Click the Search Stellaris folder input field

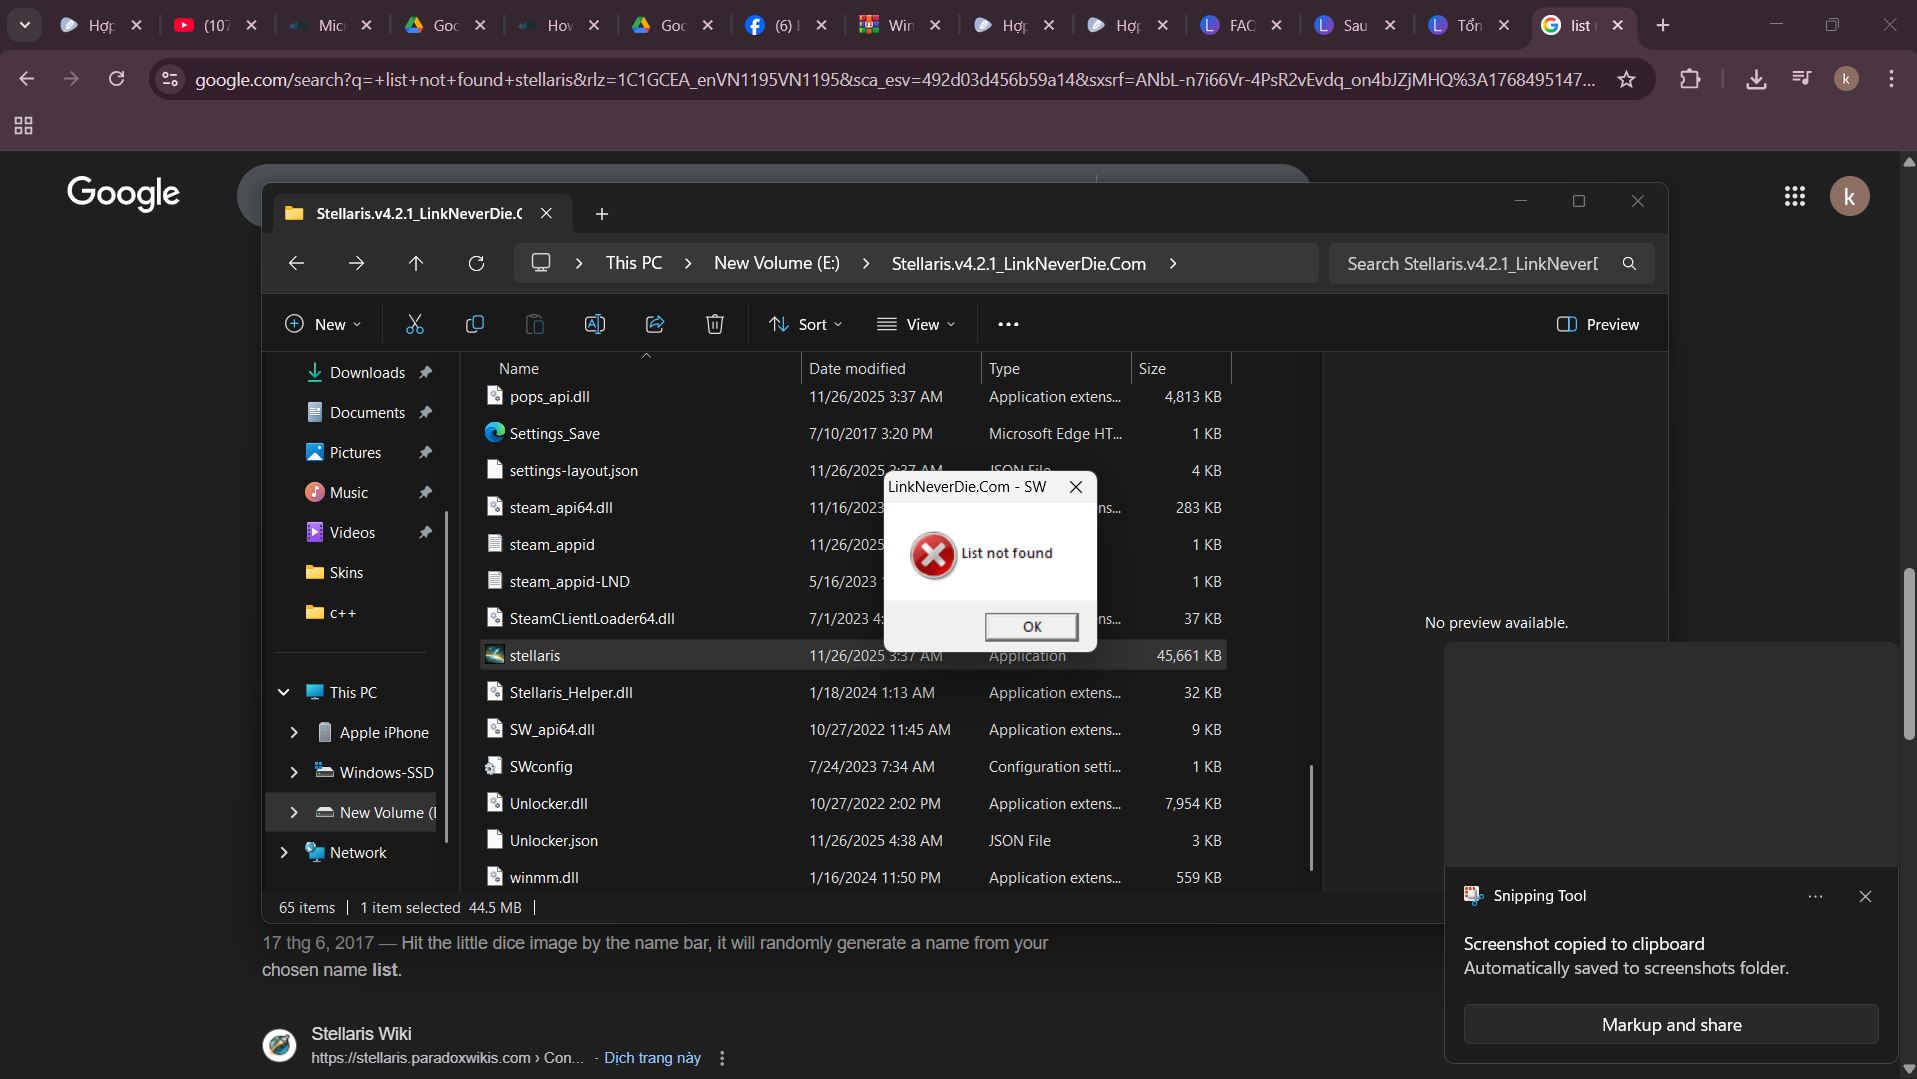[1472, 263]
